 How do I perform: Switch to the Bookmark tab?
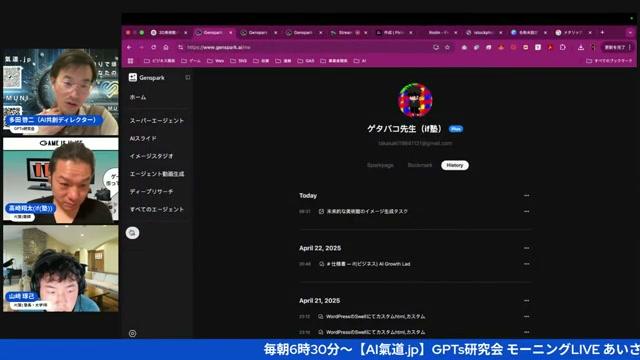click(420, 165)
